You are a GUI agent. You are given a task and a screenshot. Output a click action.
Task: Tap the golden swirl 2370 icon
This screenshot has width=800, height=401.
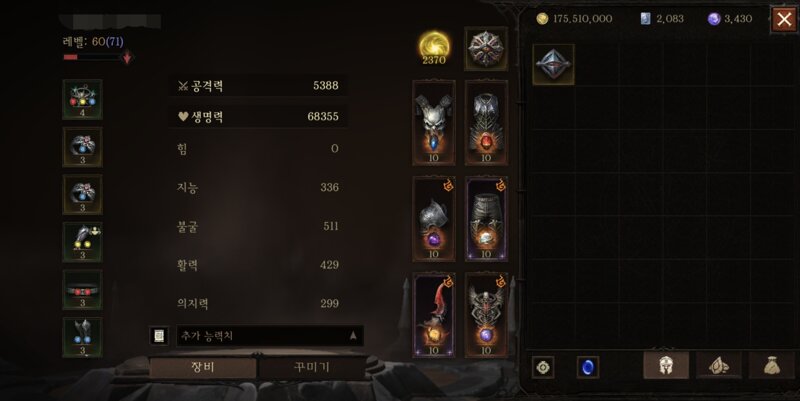(x=434, y=48)
